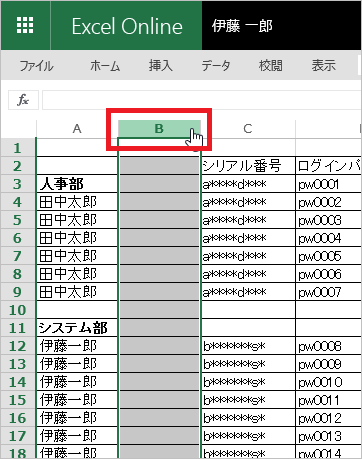Open the ホーム ribbon tab

pyautogui.click(x=105, y=66)
